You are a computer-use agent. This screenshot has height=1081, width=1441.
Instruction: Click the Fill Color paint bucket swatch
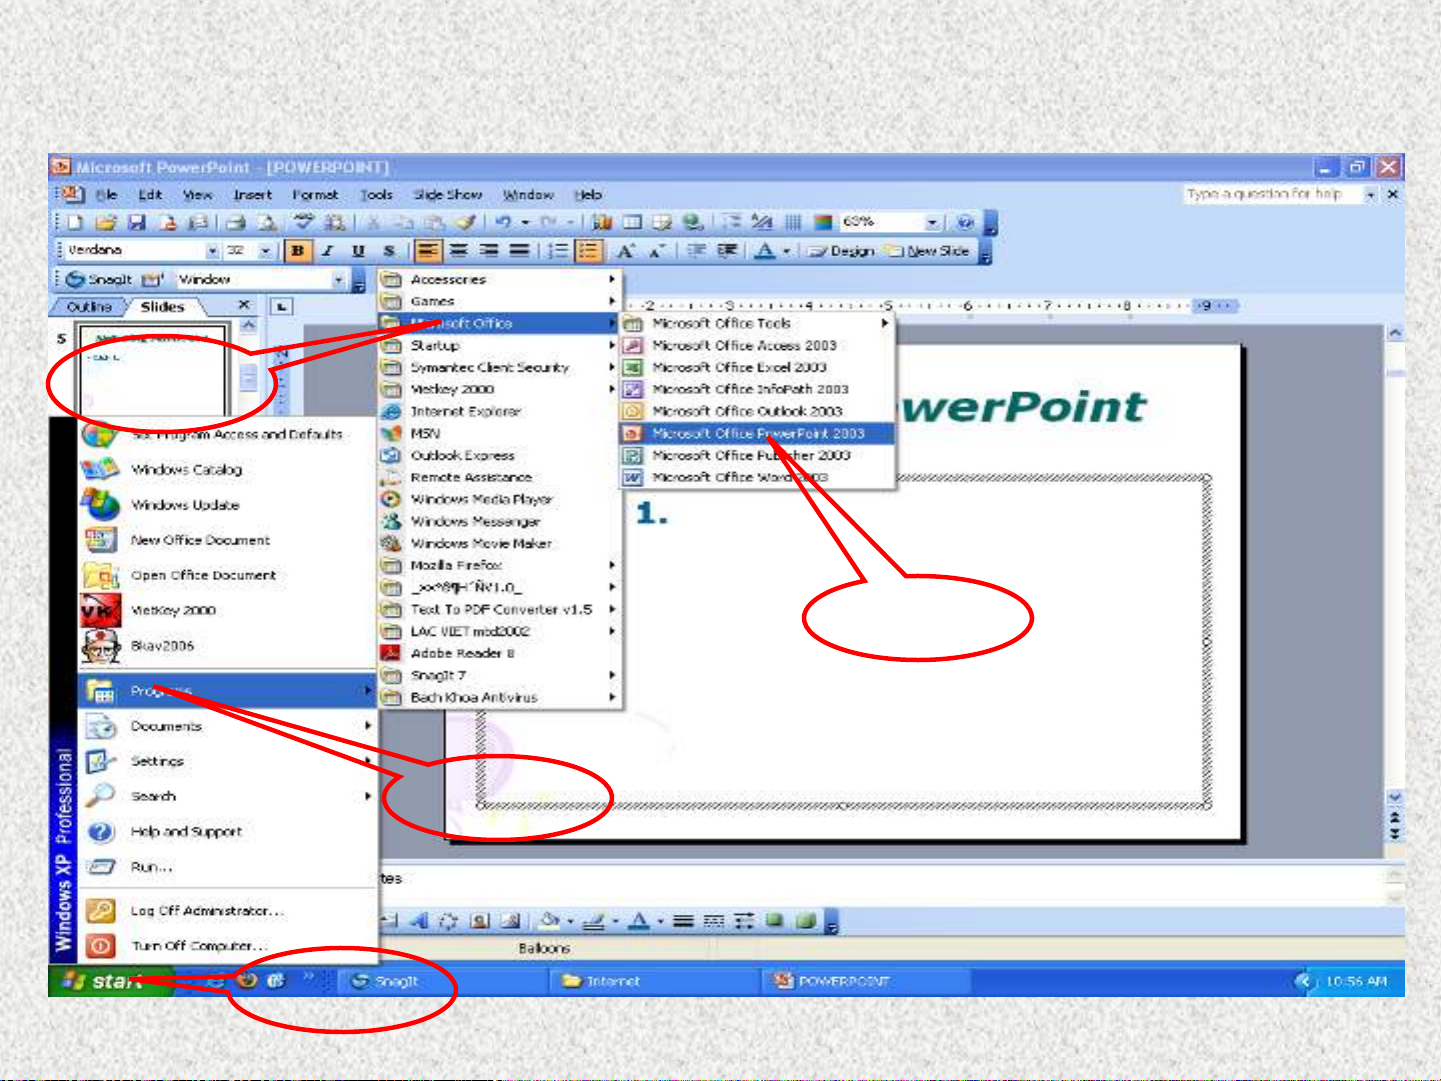point(549,921)
